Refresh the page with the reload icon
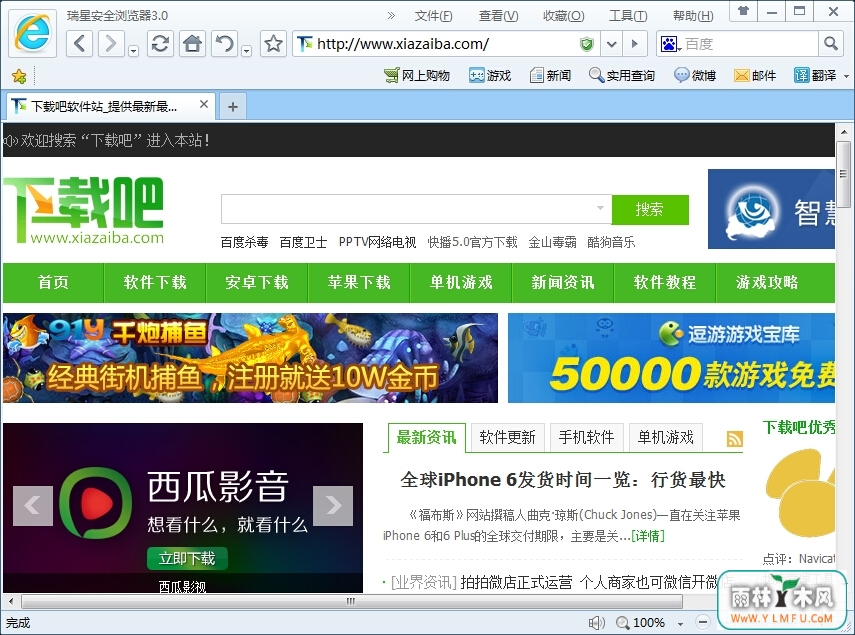Image resolution: width=855 pixels, height=635 pixels. click(160, 44)
